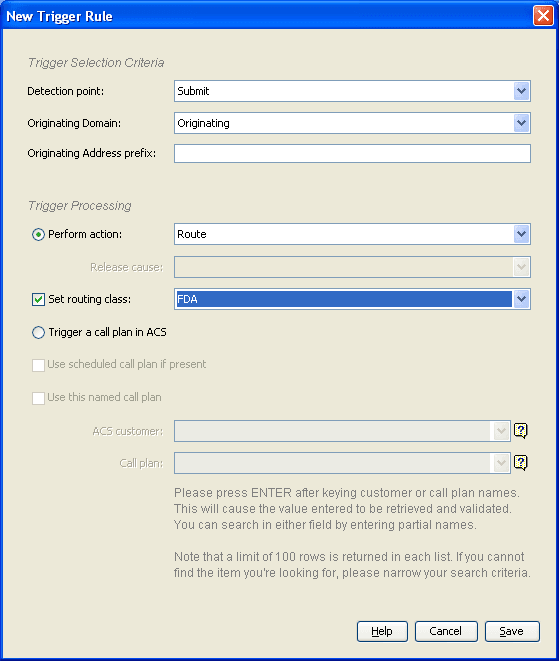Click the Cancel button

tap(446, 631)
